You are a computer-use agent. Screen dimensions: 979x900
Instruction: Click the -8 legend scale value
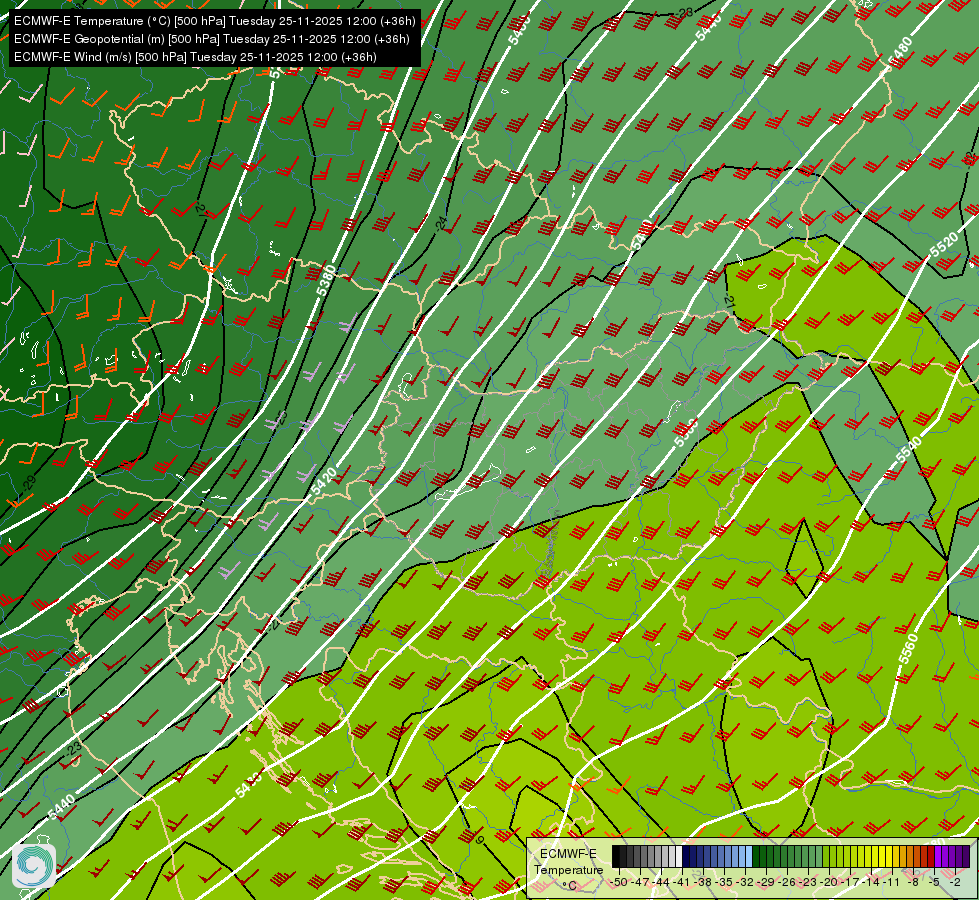[913, 882]
